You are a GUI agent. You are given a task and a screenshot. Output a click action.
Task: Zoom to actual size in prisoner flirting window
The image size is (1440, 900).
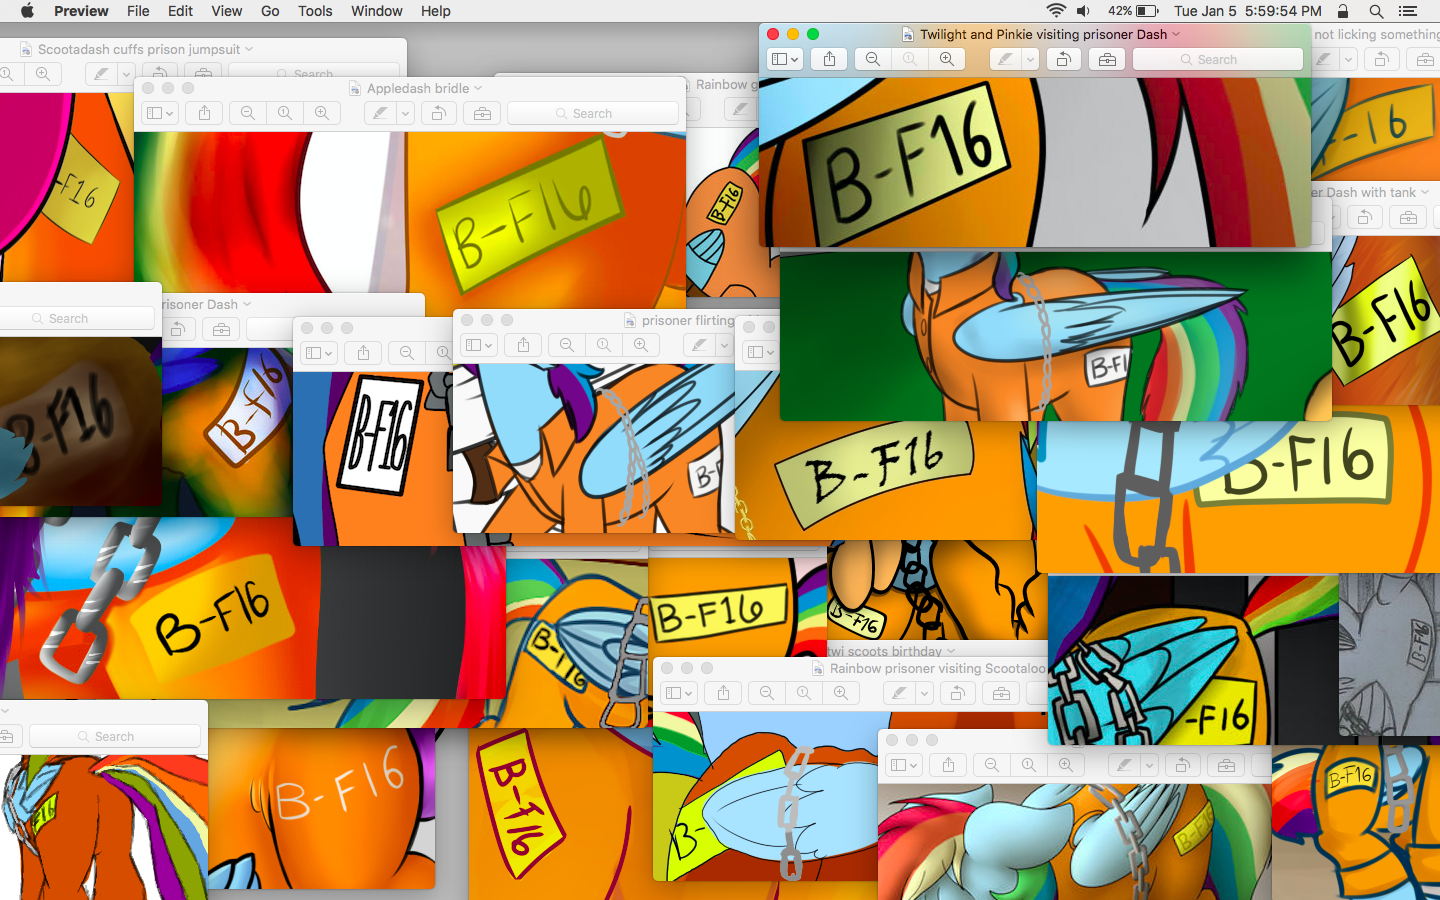tap(604, 345)
